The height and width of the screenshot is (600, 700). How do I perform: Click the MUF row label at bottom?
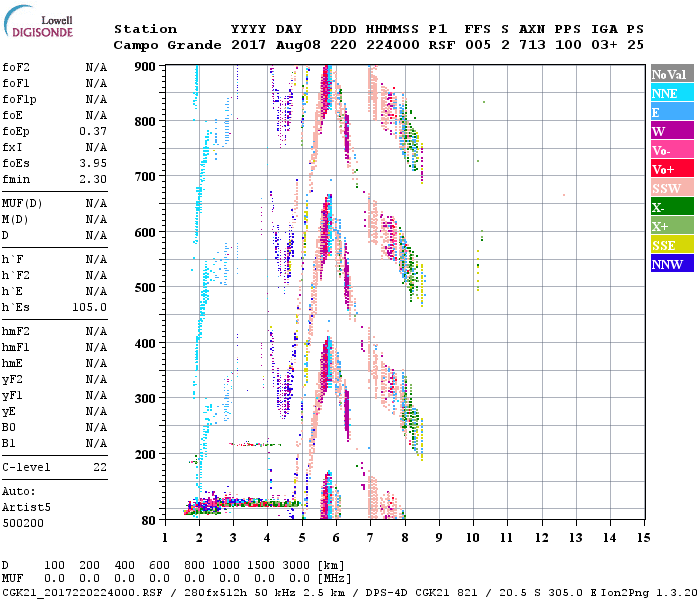point(12,578)
